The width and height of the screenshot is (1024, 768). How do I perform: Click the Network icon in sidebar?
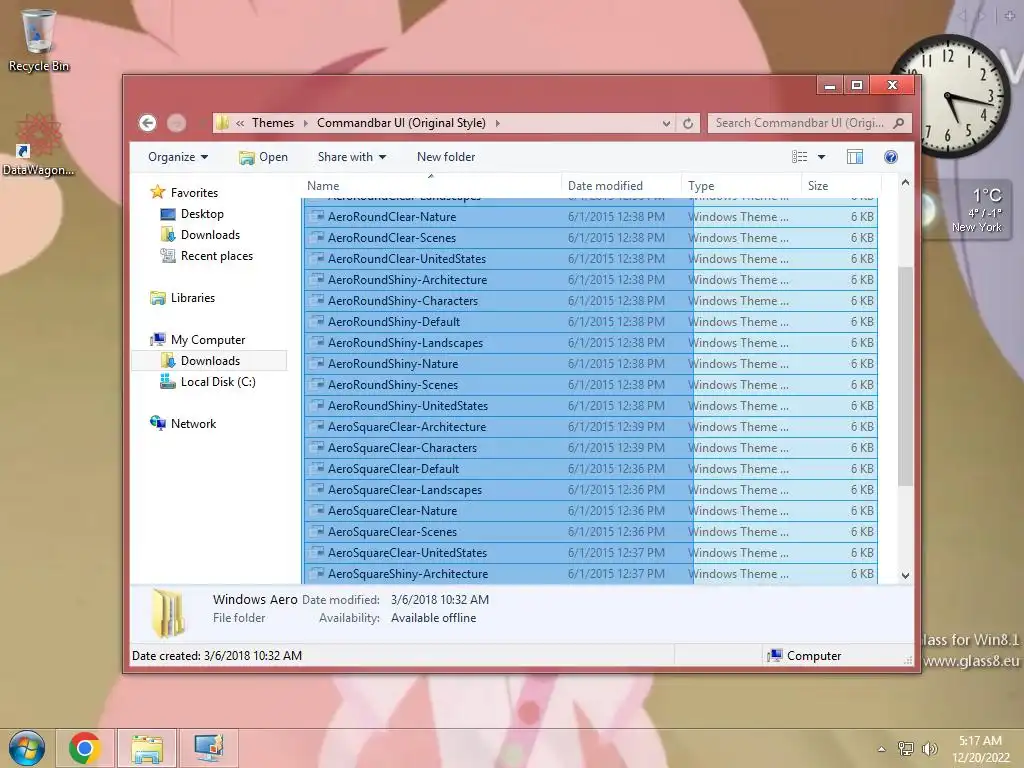(157, 423)
